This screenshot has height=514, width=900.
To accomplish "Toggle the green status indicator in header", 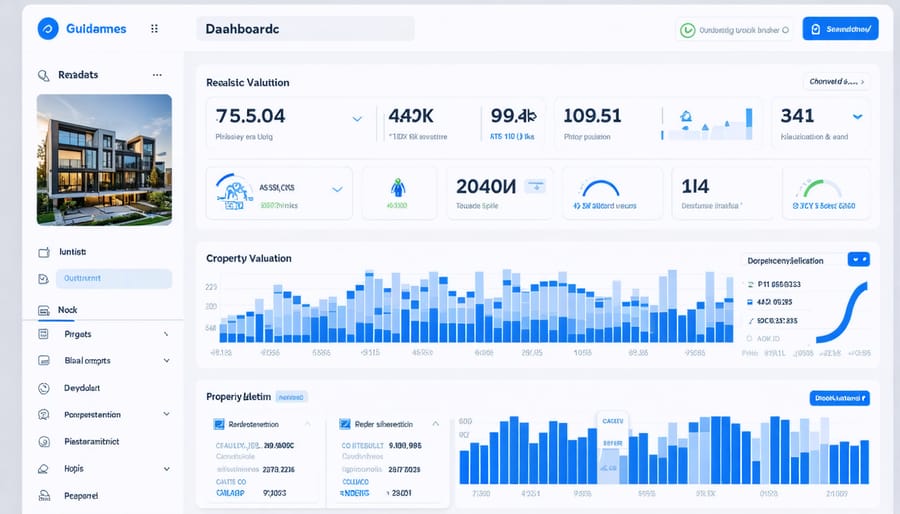I will (x=687, y=30).
